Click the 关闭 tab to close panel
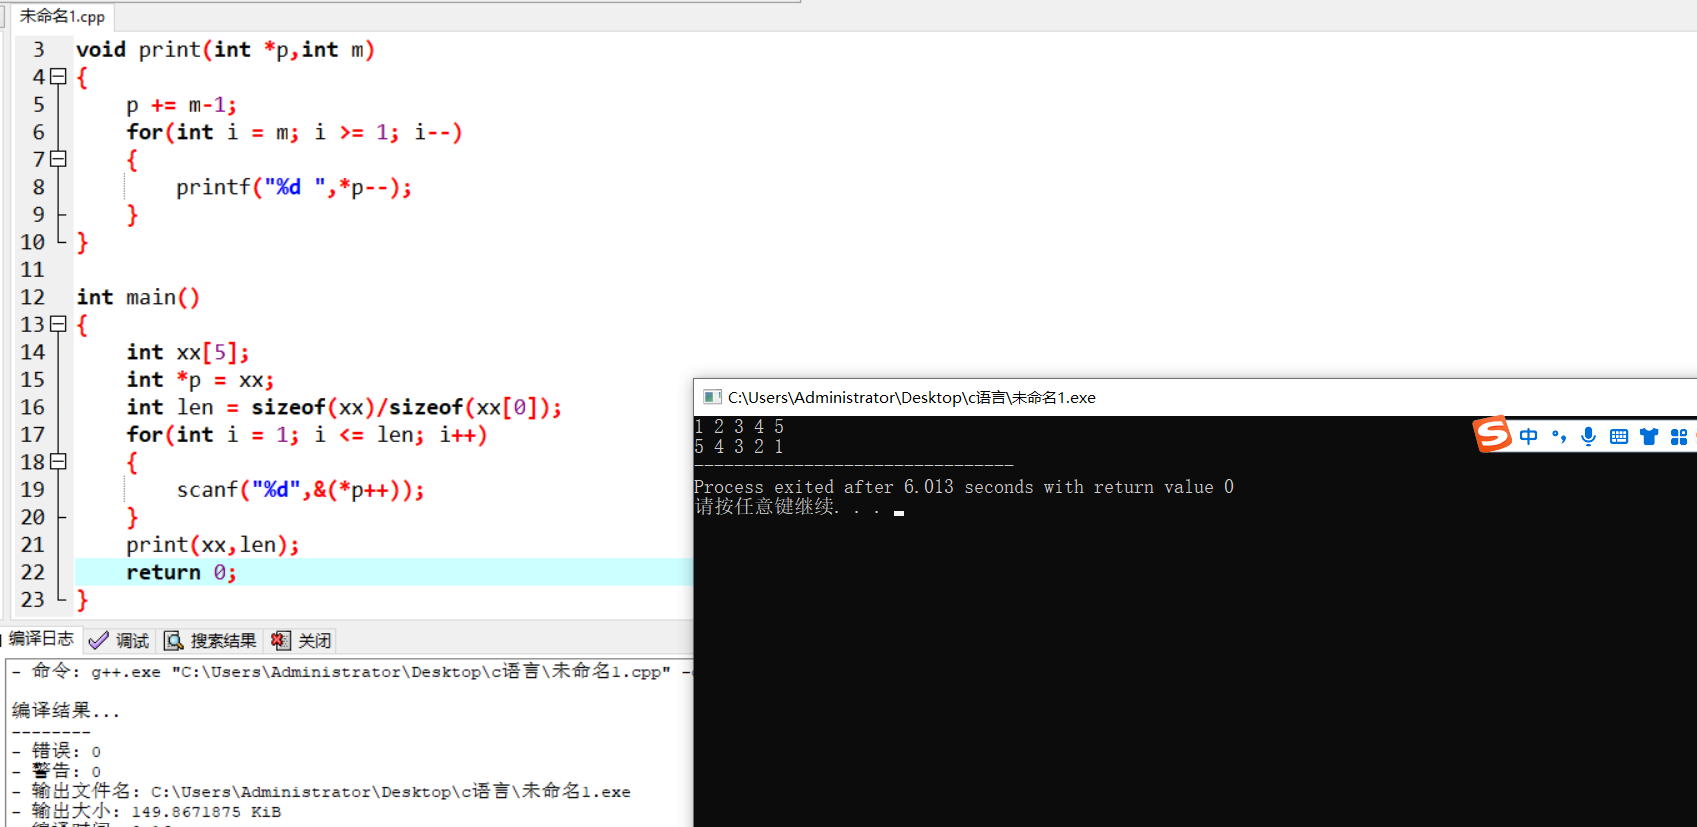Screen dimensions: 1697x827 302,640
